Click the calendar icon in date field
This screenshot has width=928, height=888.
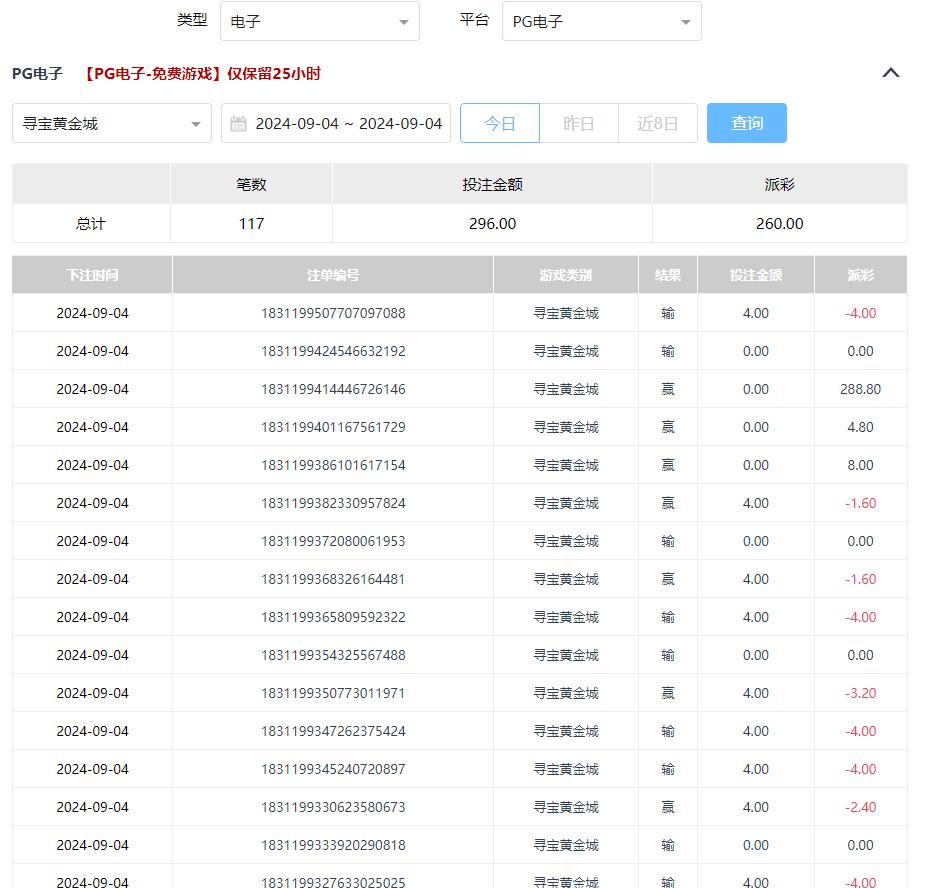pos(238,124)
